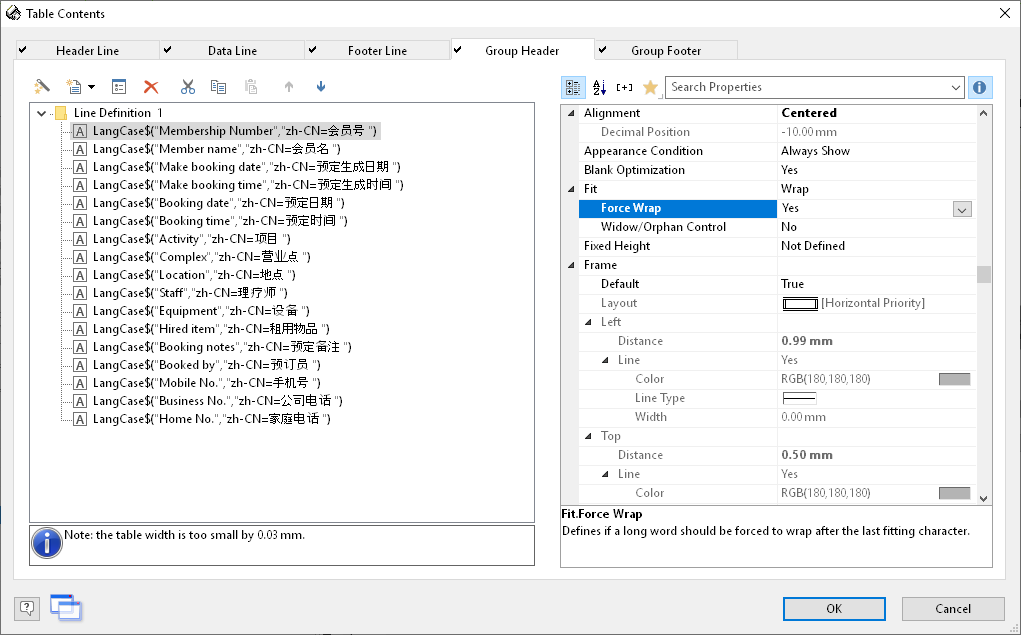Toggle the Group Footer checkbox
Screen dimensions: 1021x635
pyautogui.click(x=602, y=49)
